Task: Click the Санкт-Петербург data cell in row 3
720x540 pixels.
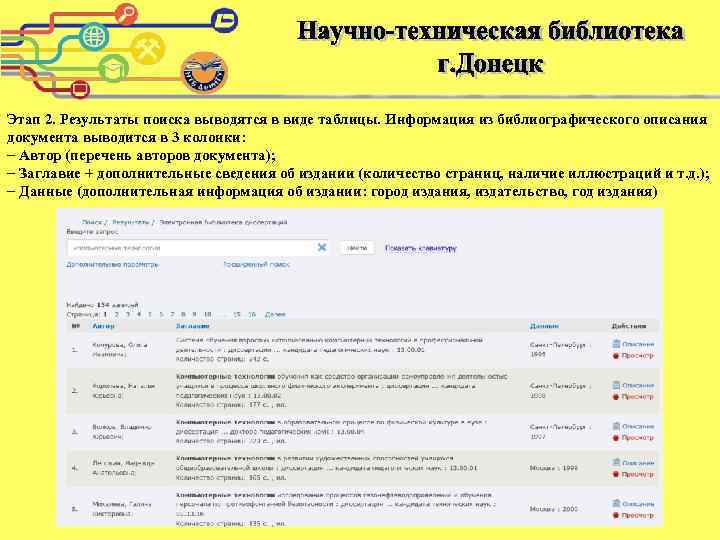Action: click(x=561, y=432)
